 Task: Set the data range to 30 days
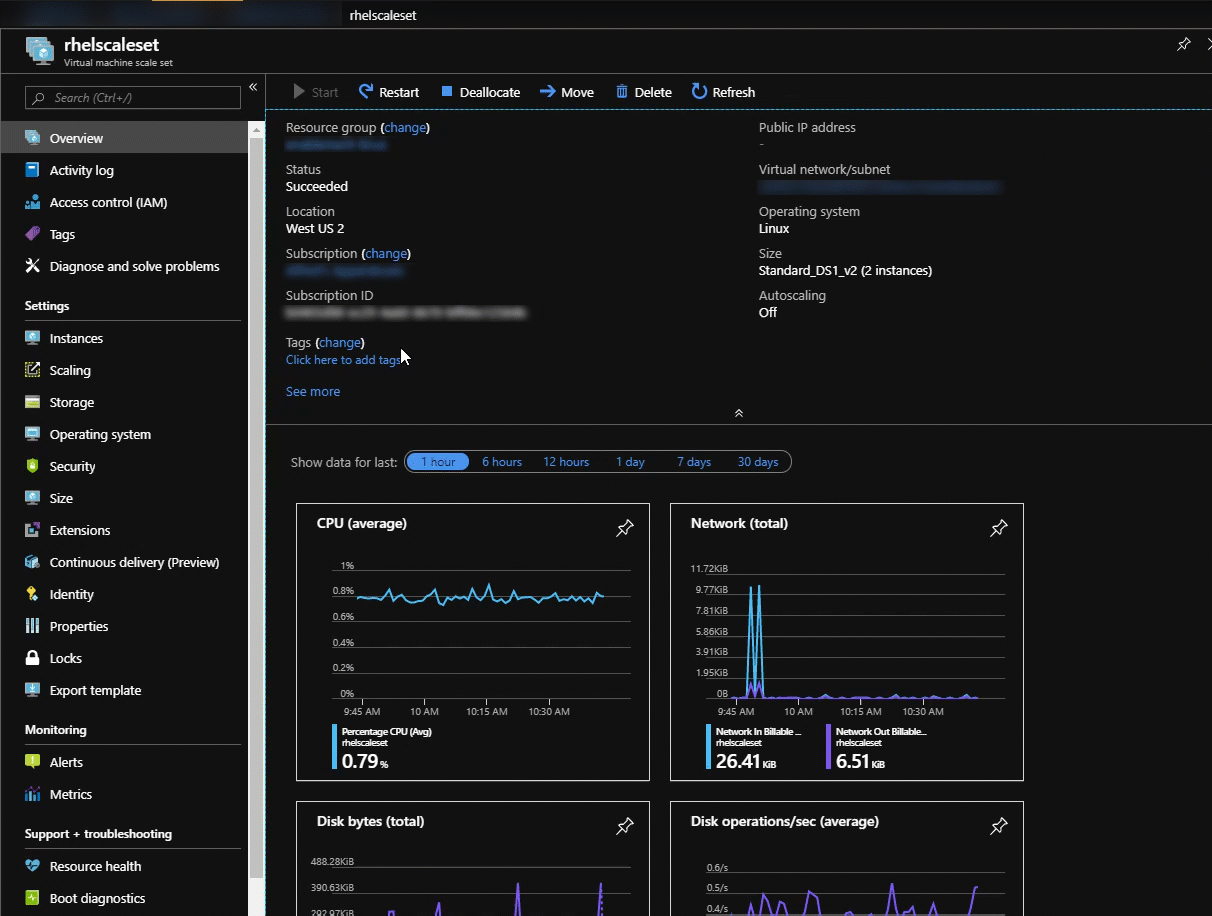pyautogui.click(x=758, y=462)
